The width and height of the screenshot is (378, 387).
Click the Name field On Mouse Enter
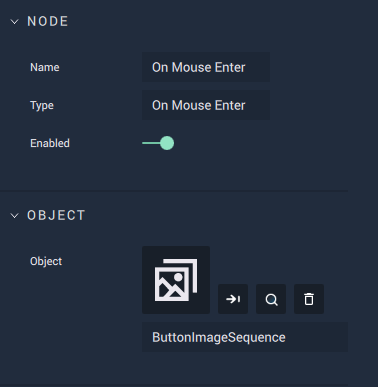206,67
